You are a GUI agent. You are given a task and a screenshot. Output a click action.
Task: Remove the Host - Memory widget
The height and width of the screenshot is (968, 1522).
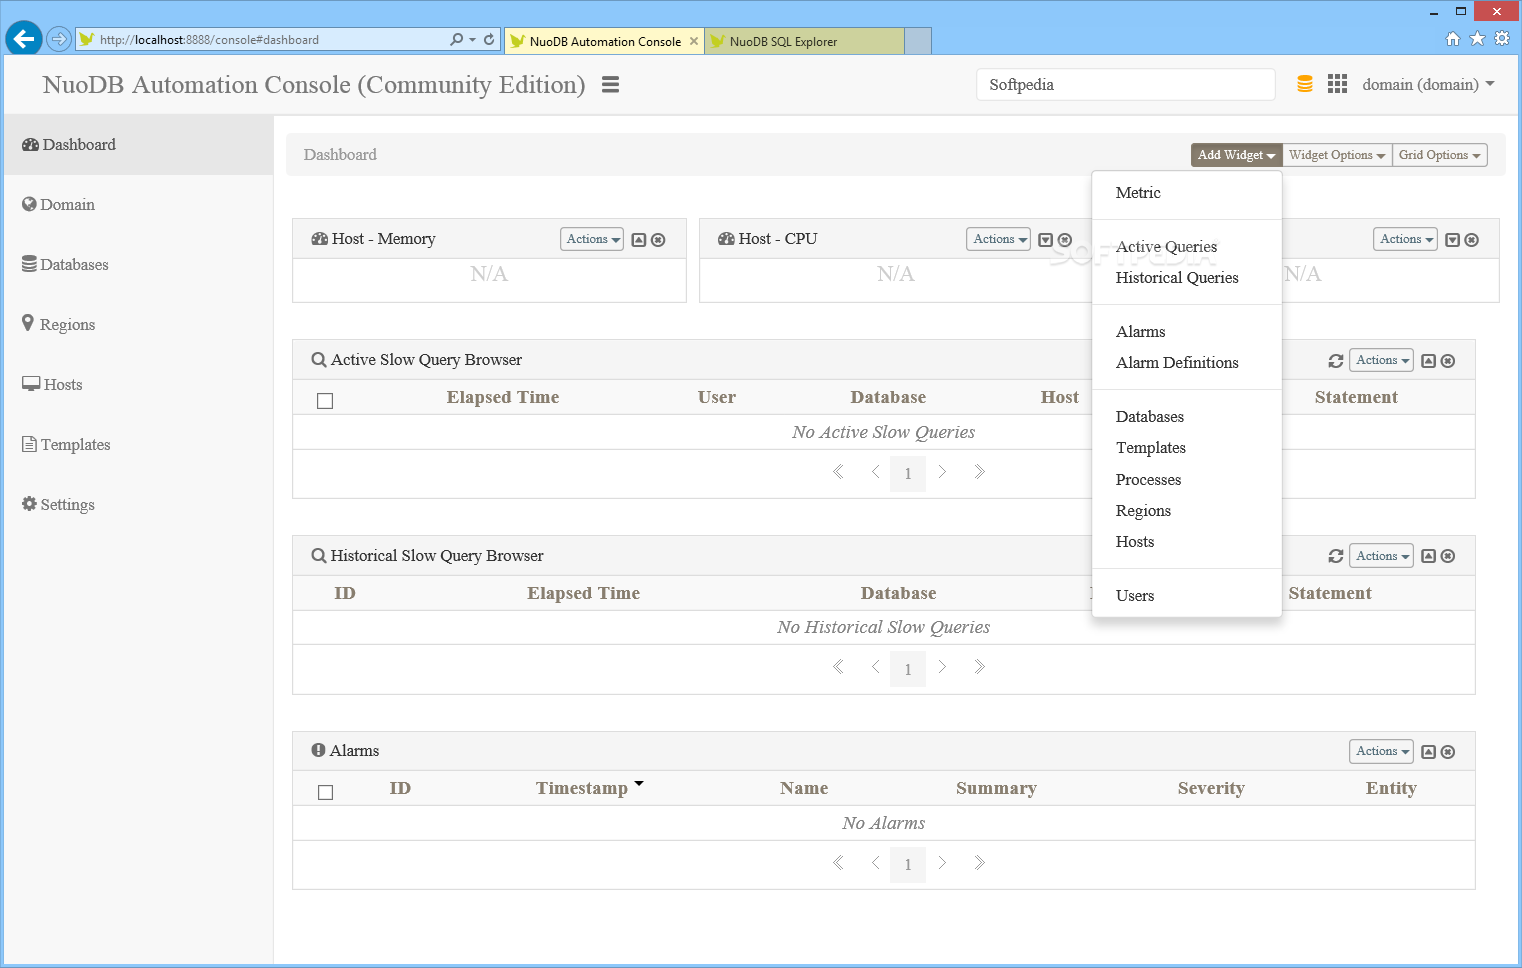(x=658, y=240)
